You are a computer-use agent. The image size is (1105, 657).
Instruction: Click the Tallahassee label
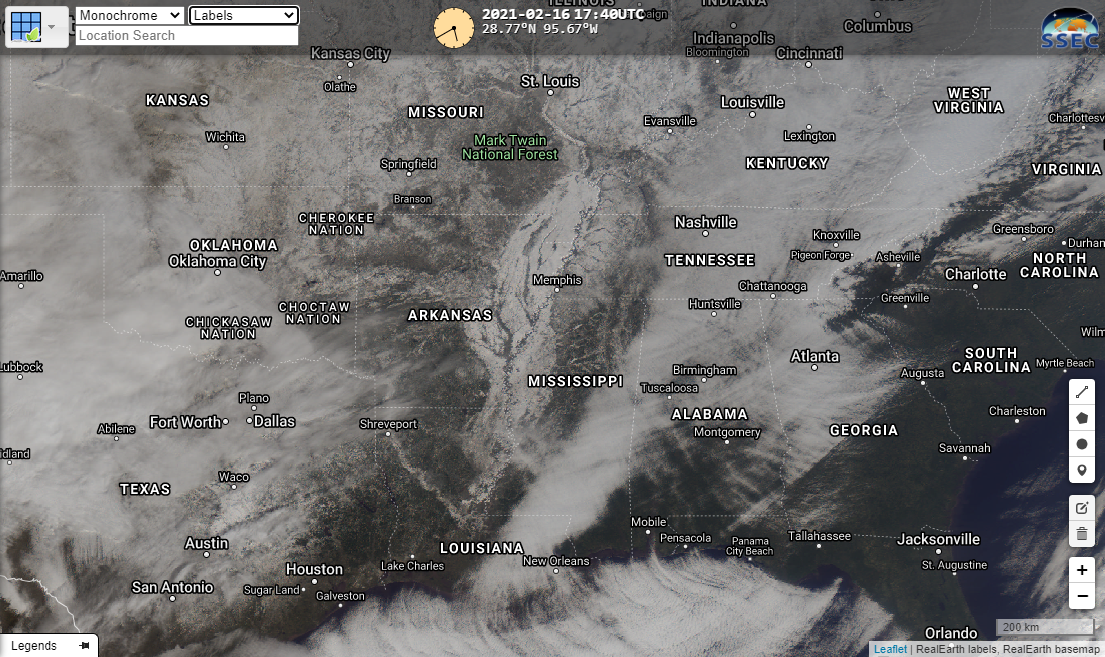point(819,536)
